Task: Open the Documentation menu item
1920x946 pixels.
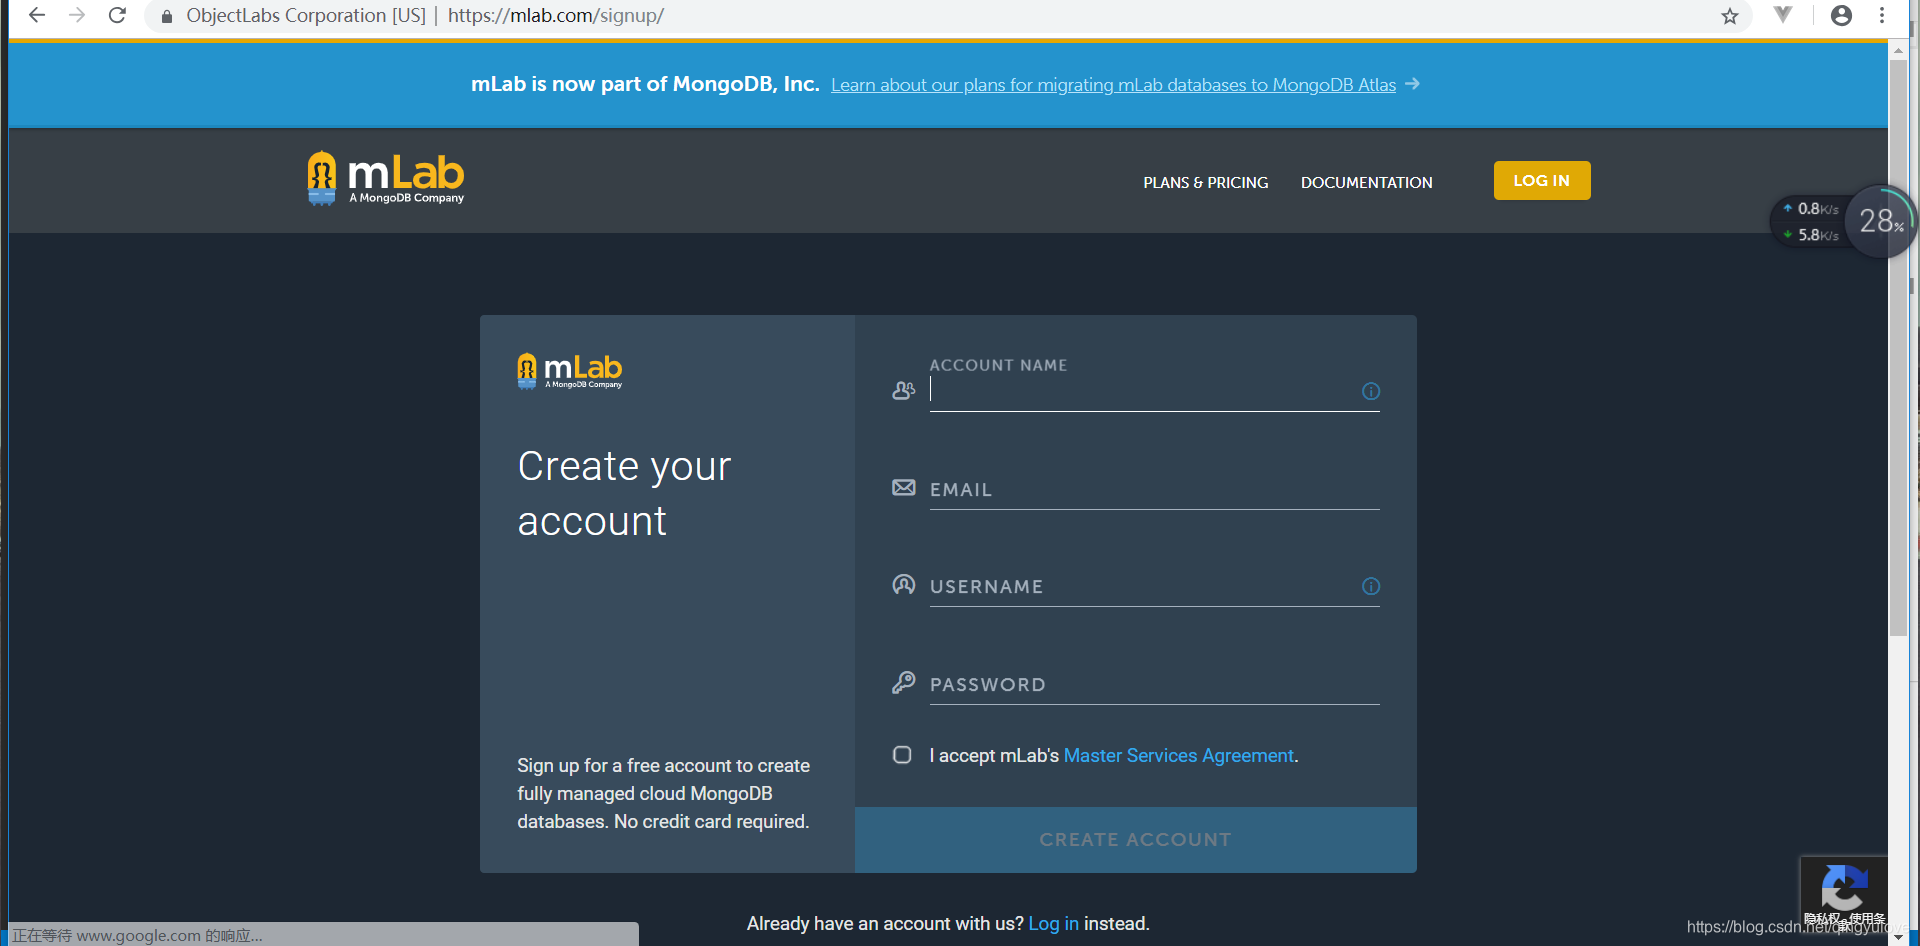Action: point(1367,182)
